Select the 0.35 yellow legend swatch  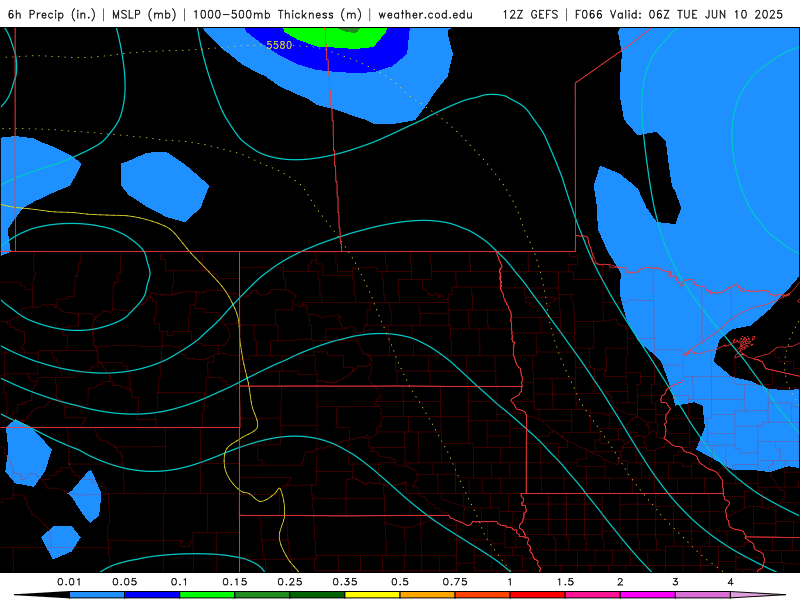372,595
